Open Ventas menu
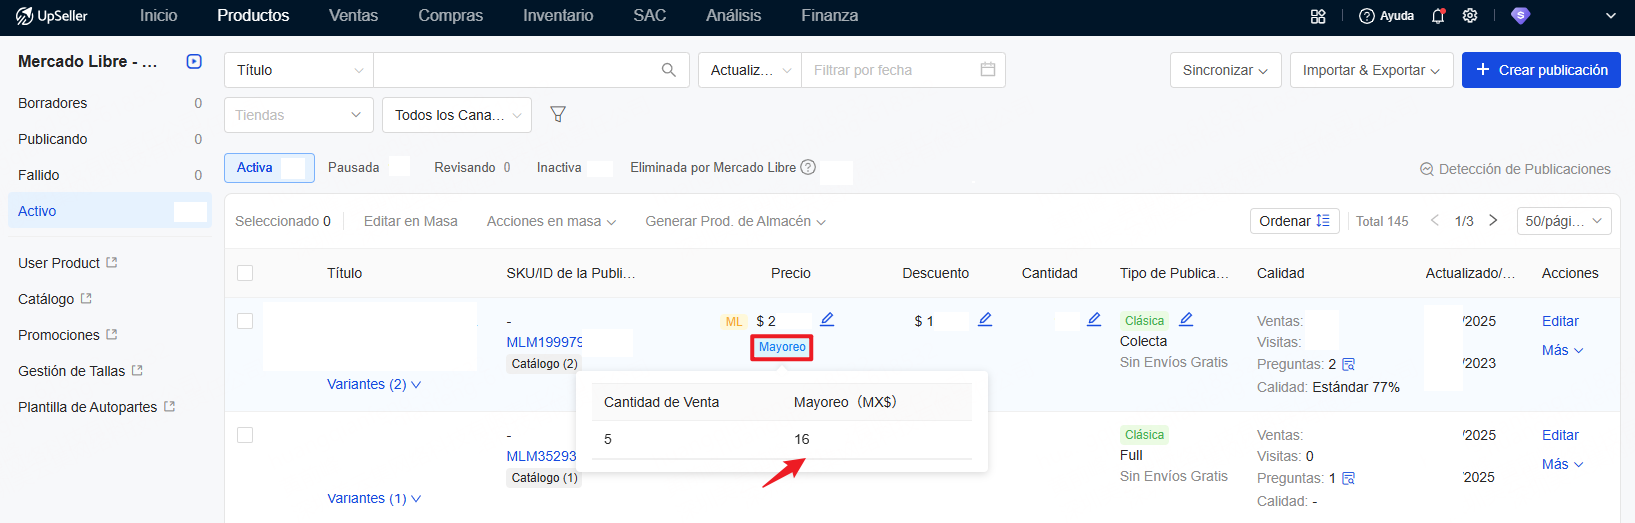Screen dimensions: 1635x523 pos(353,16)
